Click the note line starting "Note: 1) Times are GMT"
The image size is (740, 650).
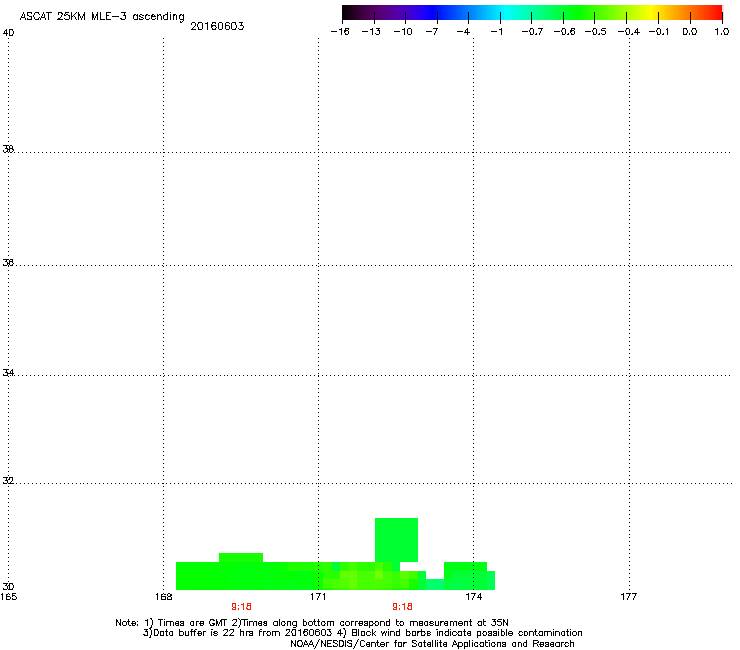click(312, 623)
